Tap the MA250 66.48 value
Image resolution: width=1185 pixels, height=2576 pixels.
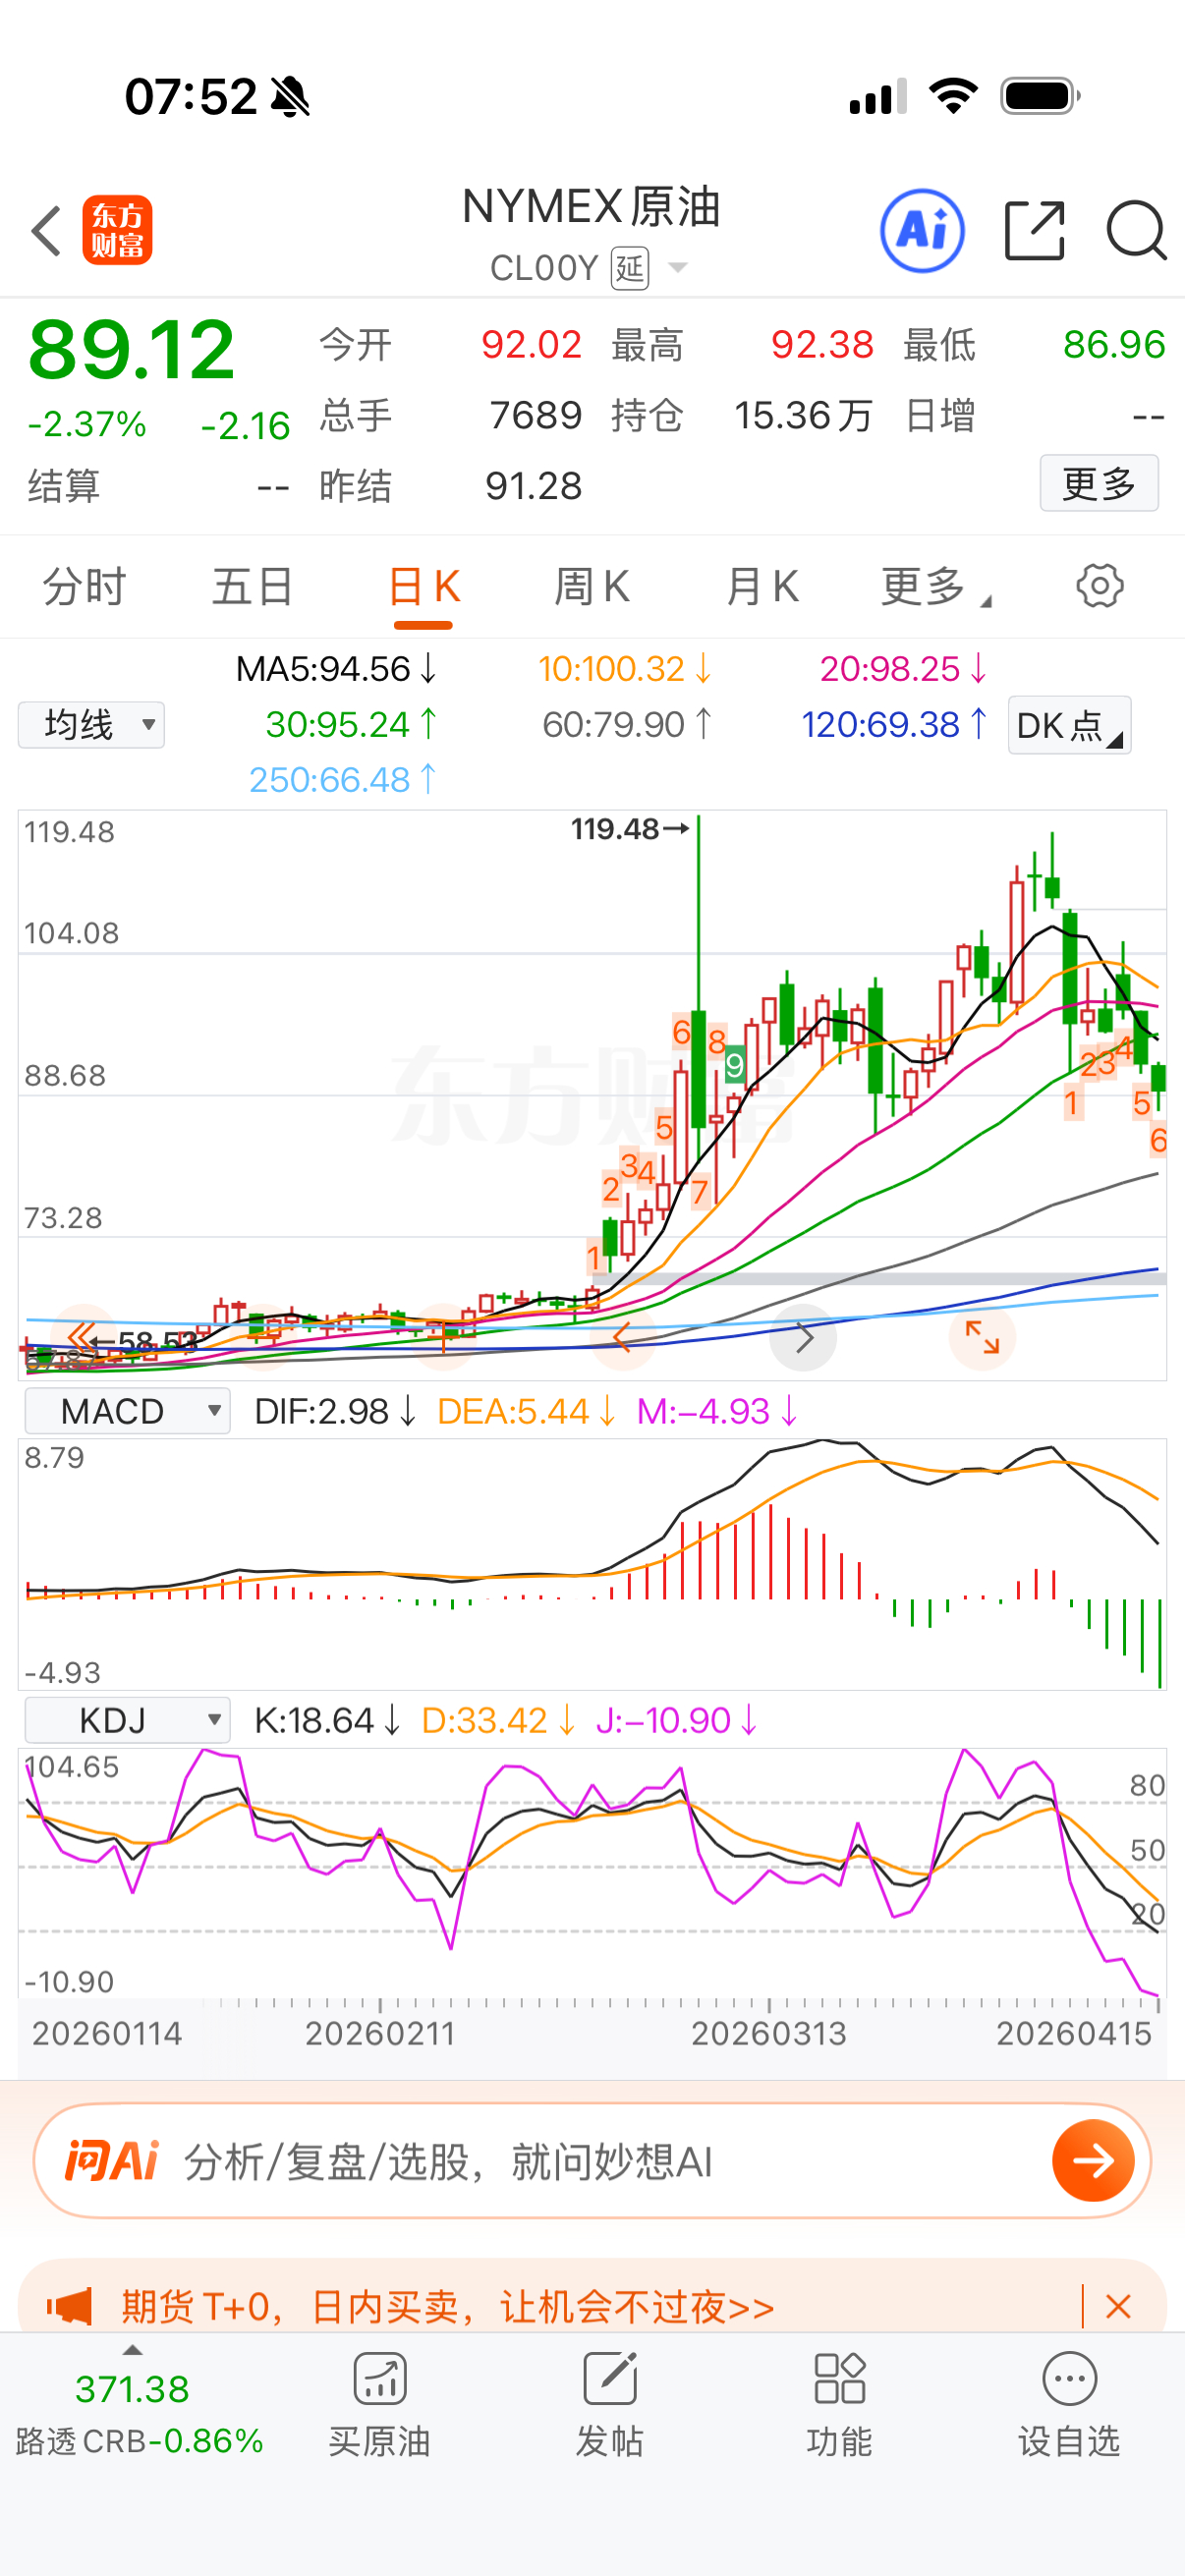tap(343, 780)
